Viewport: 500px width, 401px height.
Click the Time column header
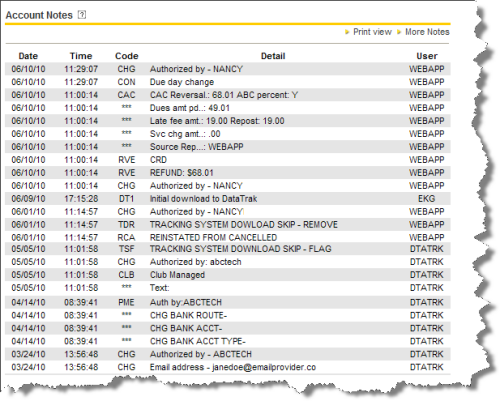(x=81, y=56)
